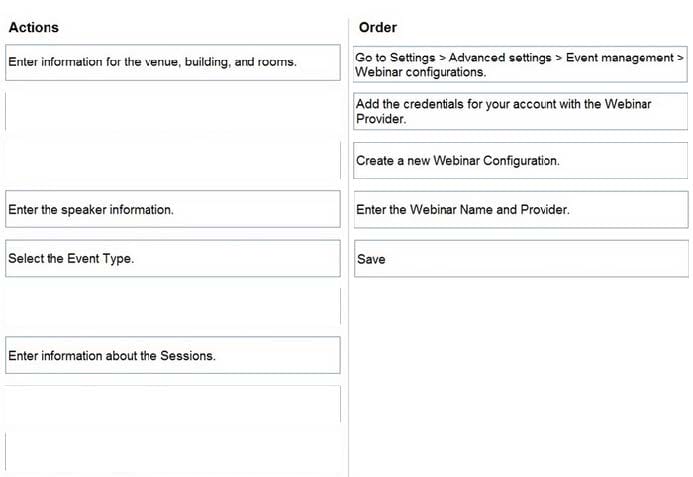This screenshot has width=693, height=477.
Task: Click the 'Enter the speaker information' action
Action: point(173,209)
